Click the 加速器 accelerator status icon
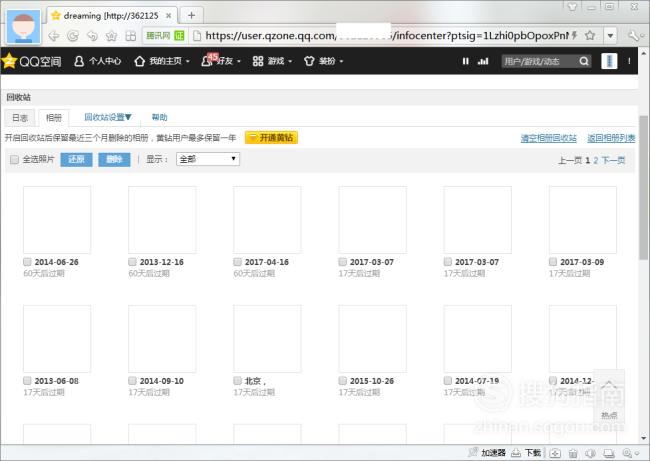This screenshot has height=461, width=650. [487, 453]
